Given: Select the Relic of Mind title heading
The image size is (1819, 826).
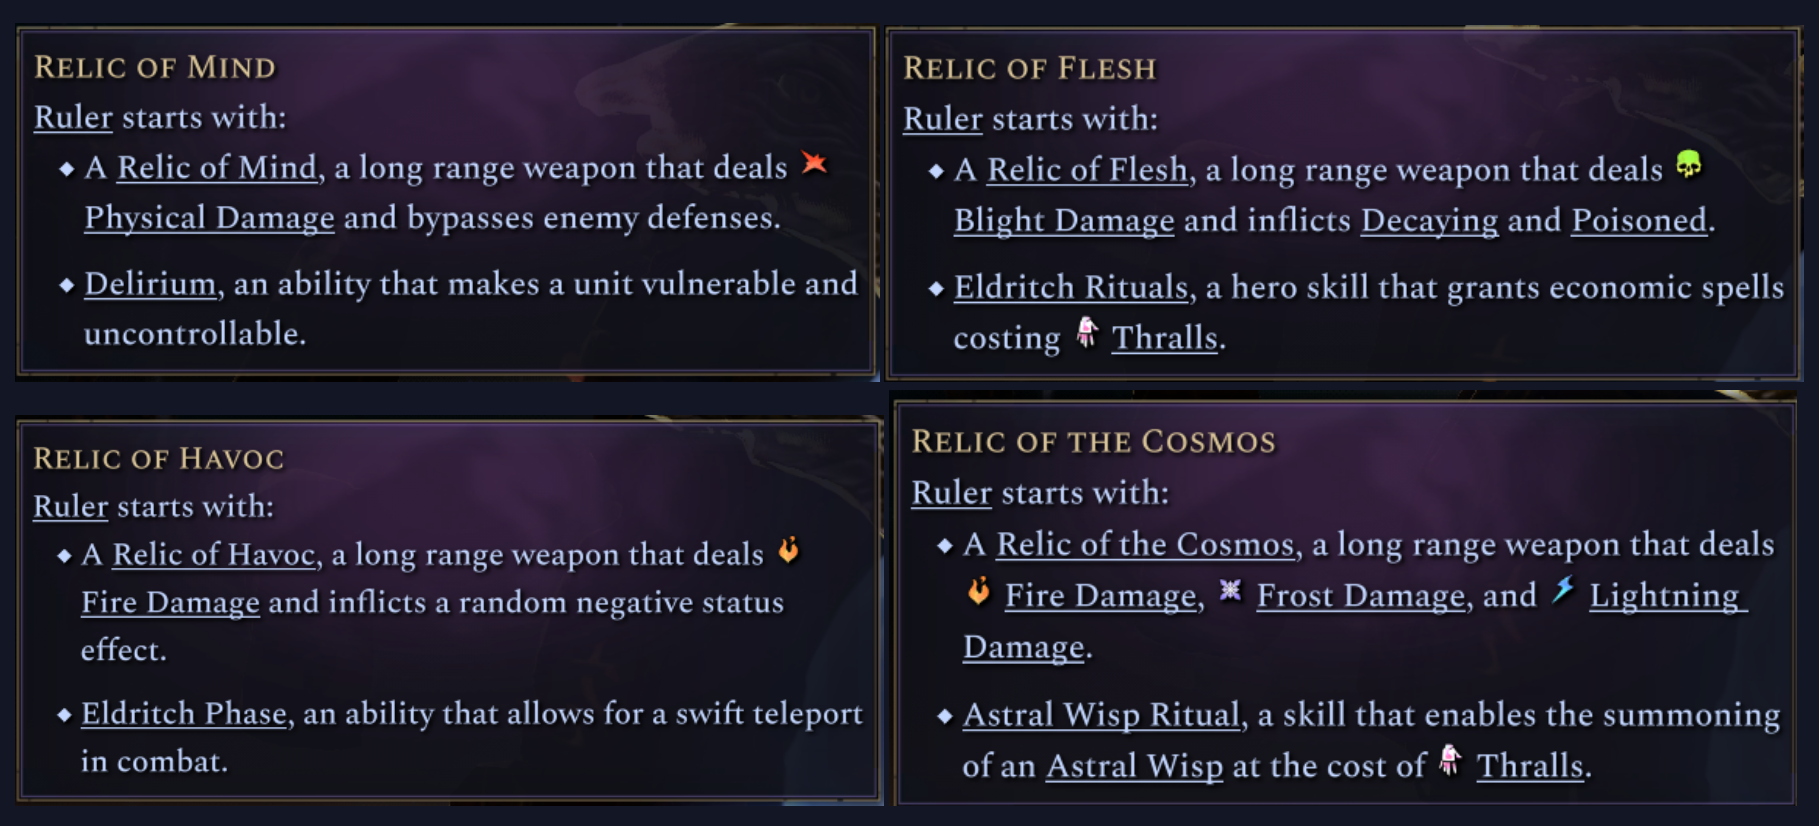Looking at the screenshot, I should click(x=152, y=68).
